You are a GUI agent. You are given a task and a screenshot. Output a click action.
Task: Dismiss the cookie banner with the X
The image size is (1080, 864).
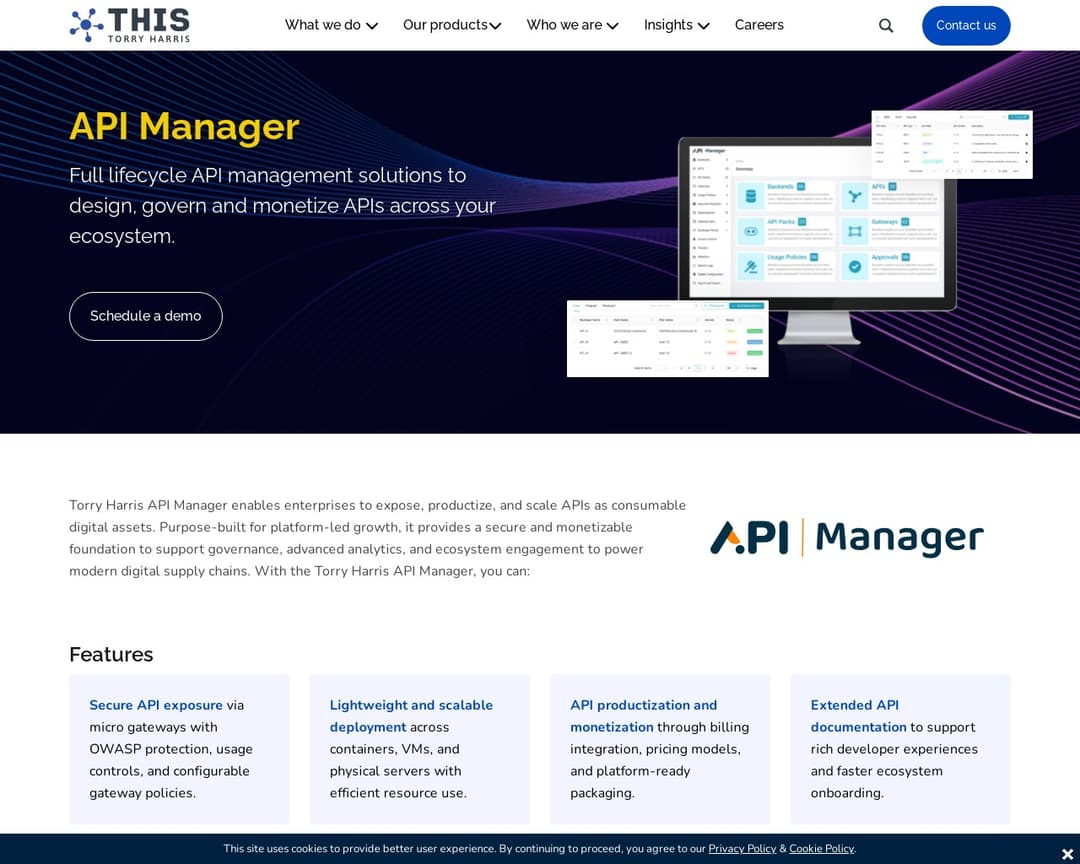(x=1067, y=854)
